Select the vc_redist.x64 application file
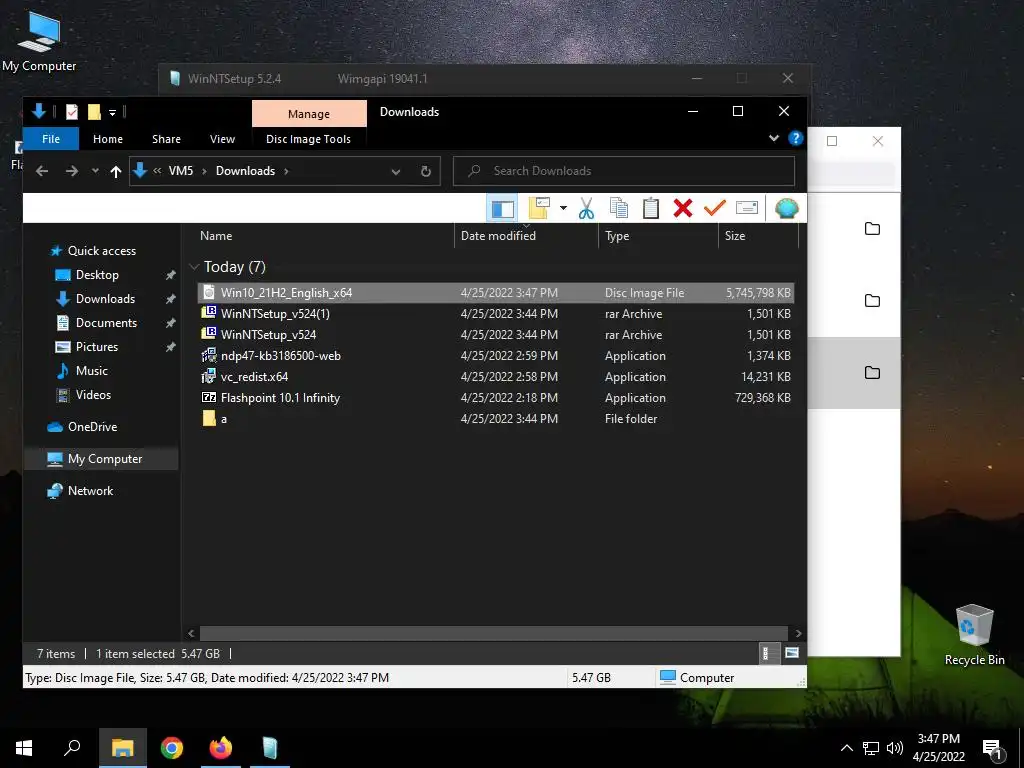This screenshot has height=768, width=1024. (496, 376)
